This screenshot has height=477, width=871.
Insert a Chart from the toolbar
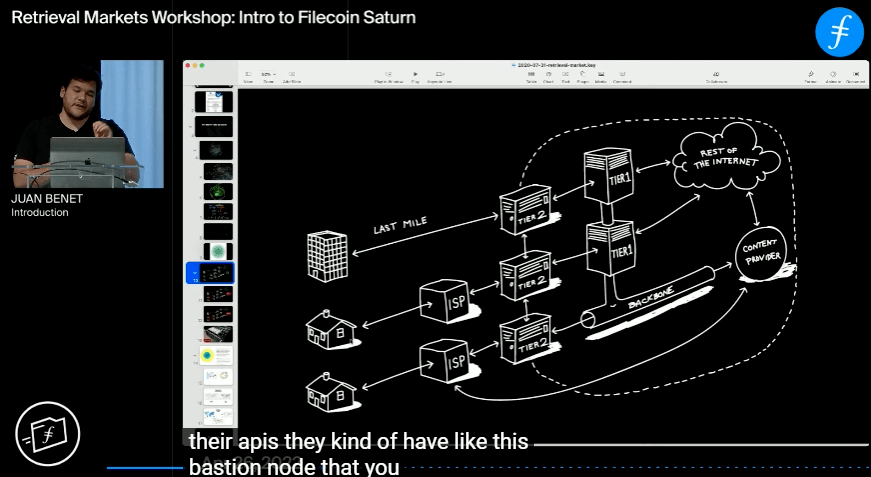click(548, 75)
